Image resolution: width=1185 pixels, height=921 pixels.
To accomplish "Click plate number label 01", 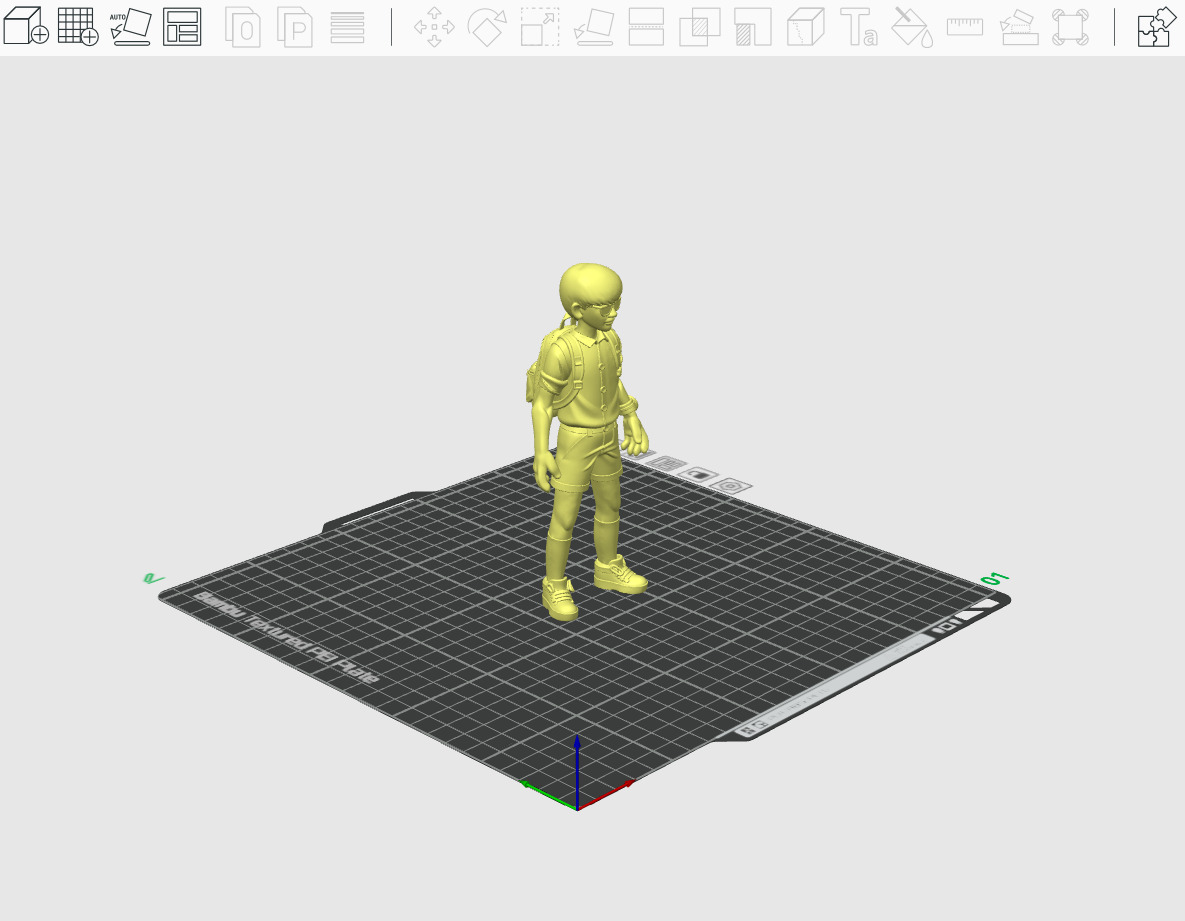I will [995, 579].
